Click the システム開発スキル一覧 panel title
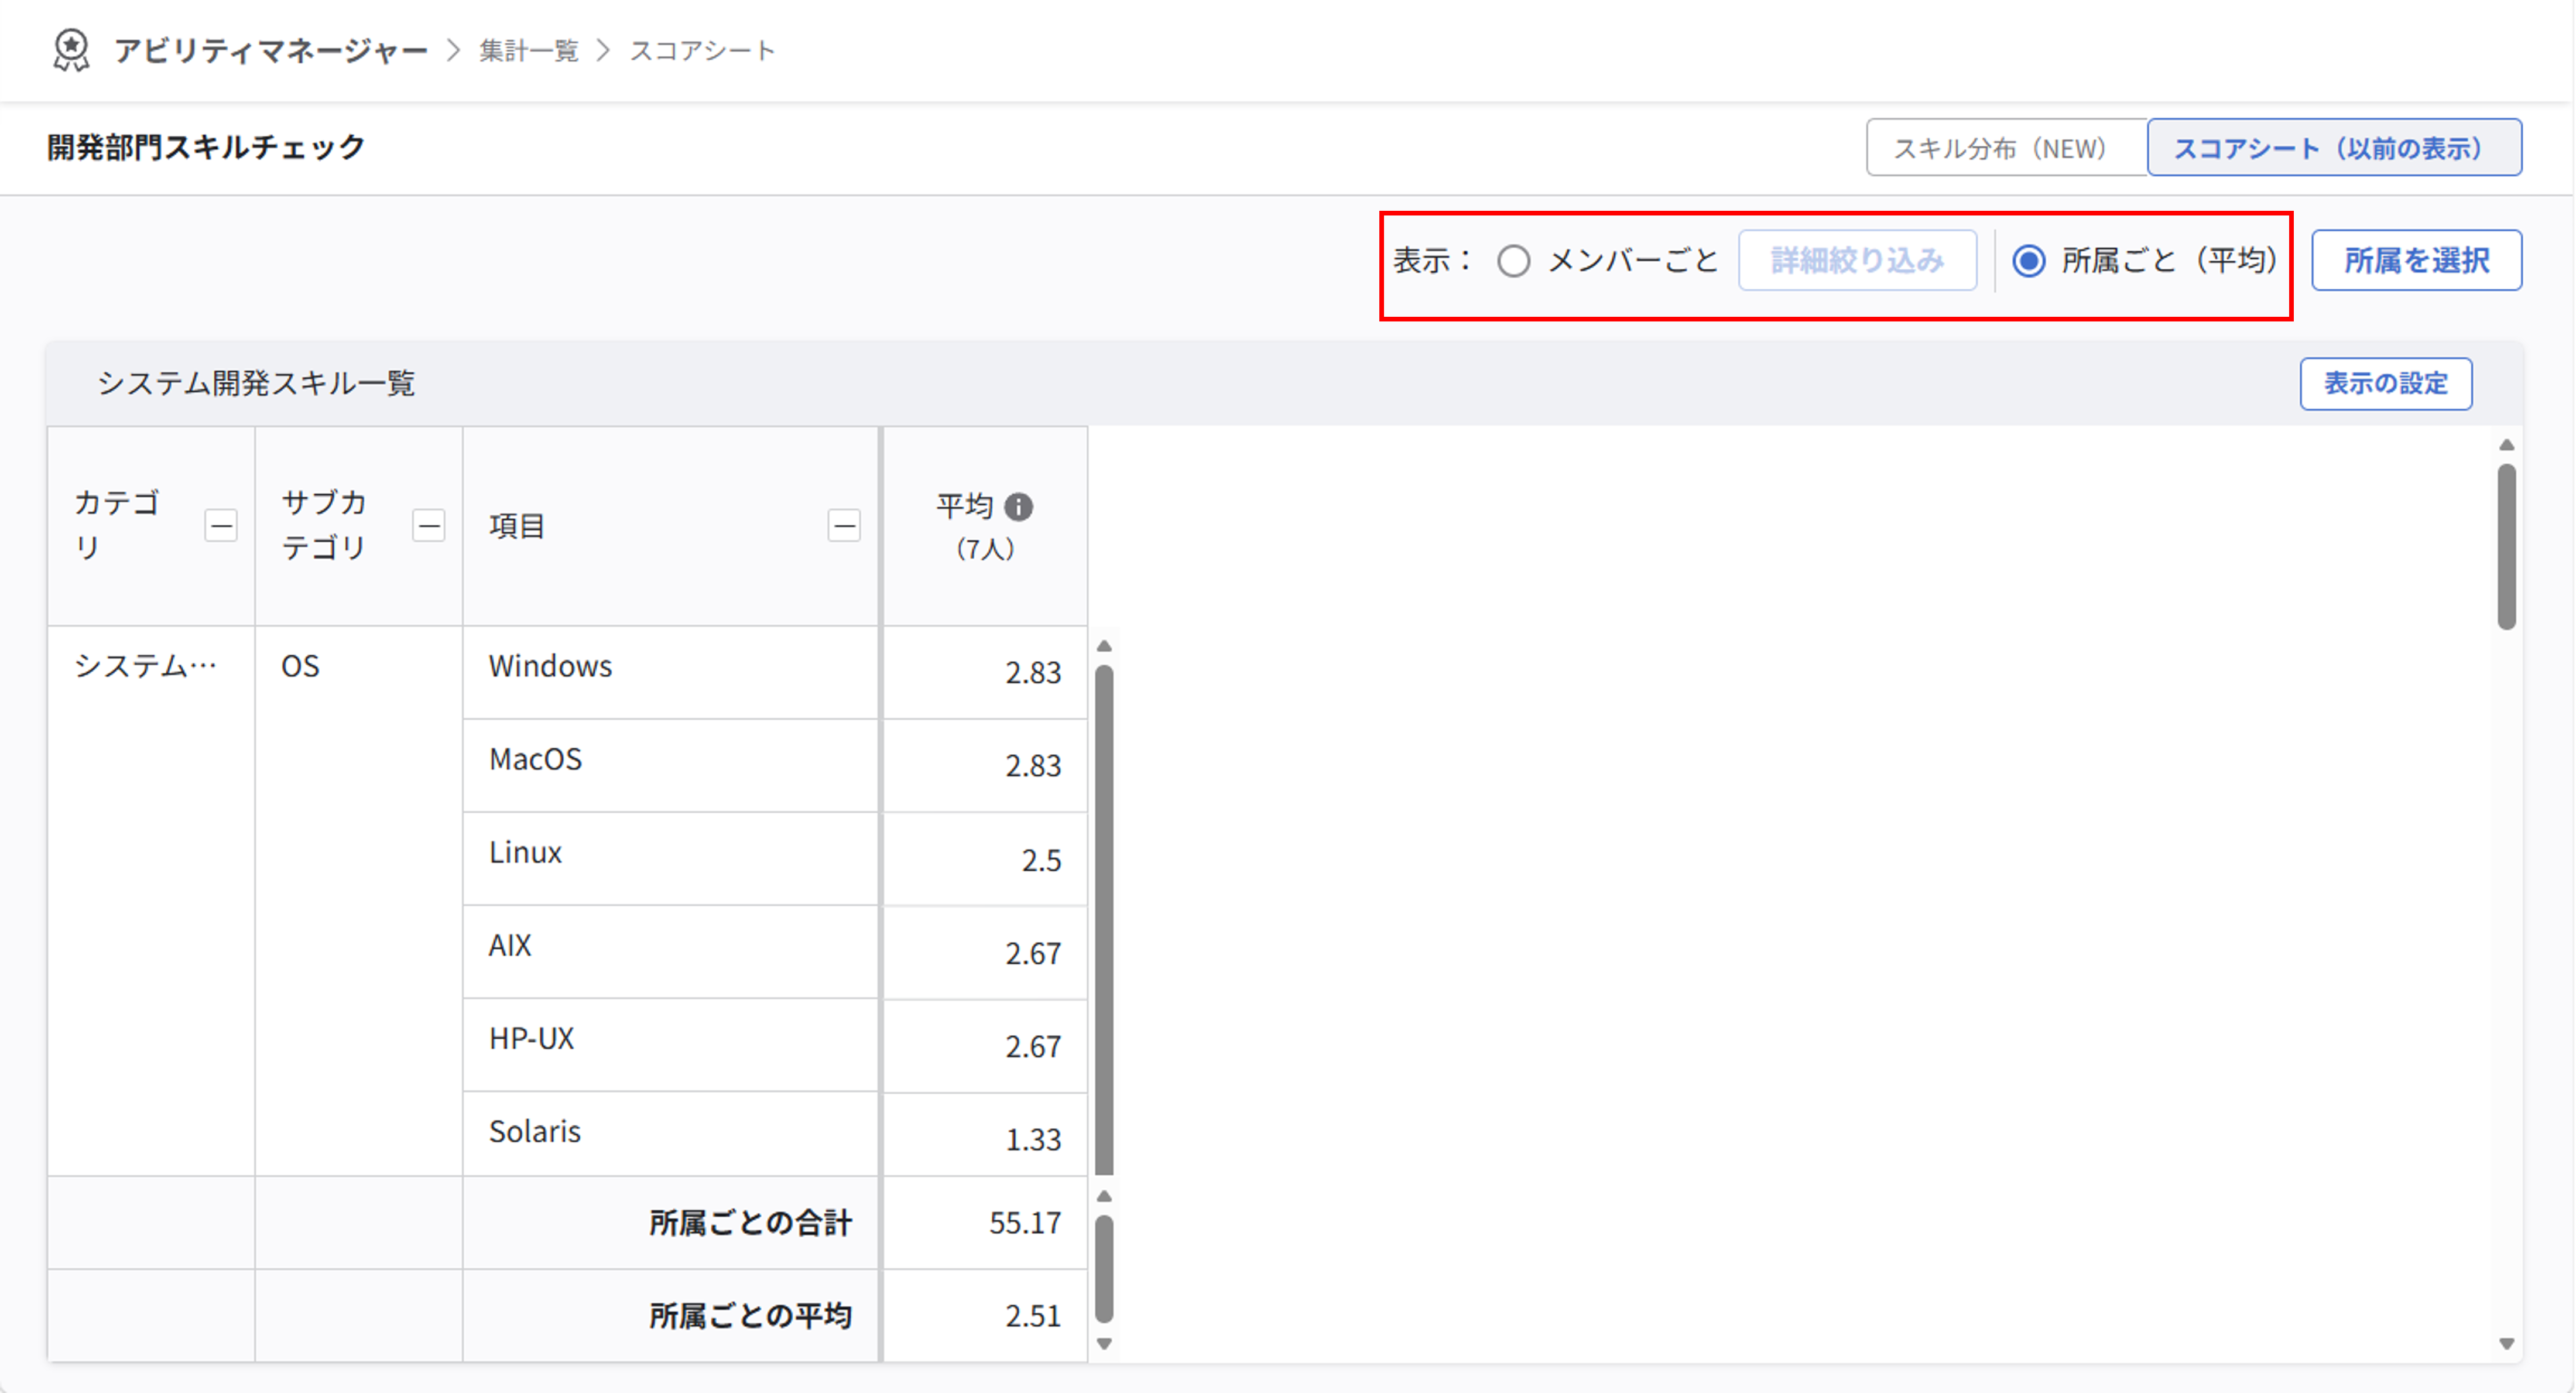This screenshot has width=2576, height=1393. pos(256,383)
